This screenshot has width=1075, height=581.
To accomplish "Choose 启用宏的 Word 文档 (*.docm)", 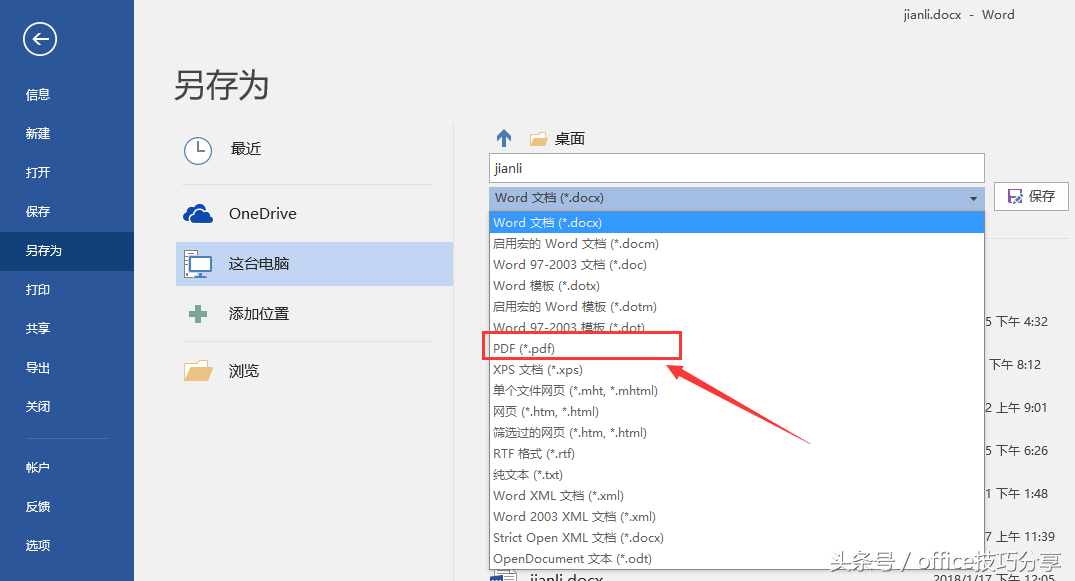I will click(x=736, y=244).
